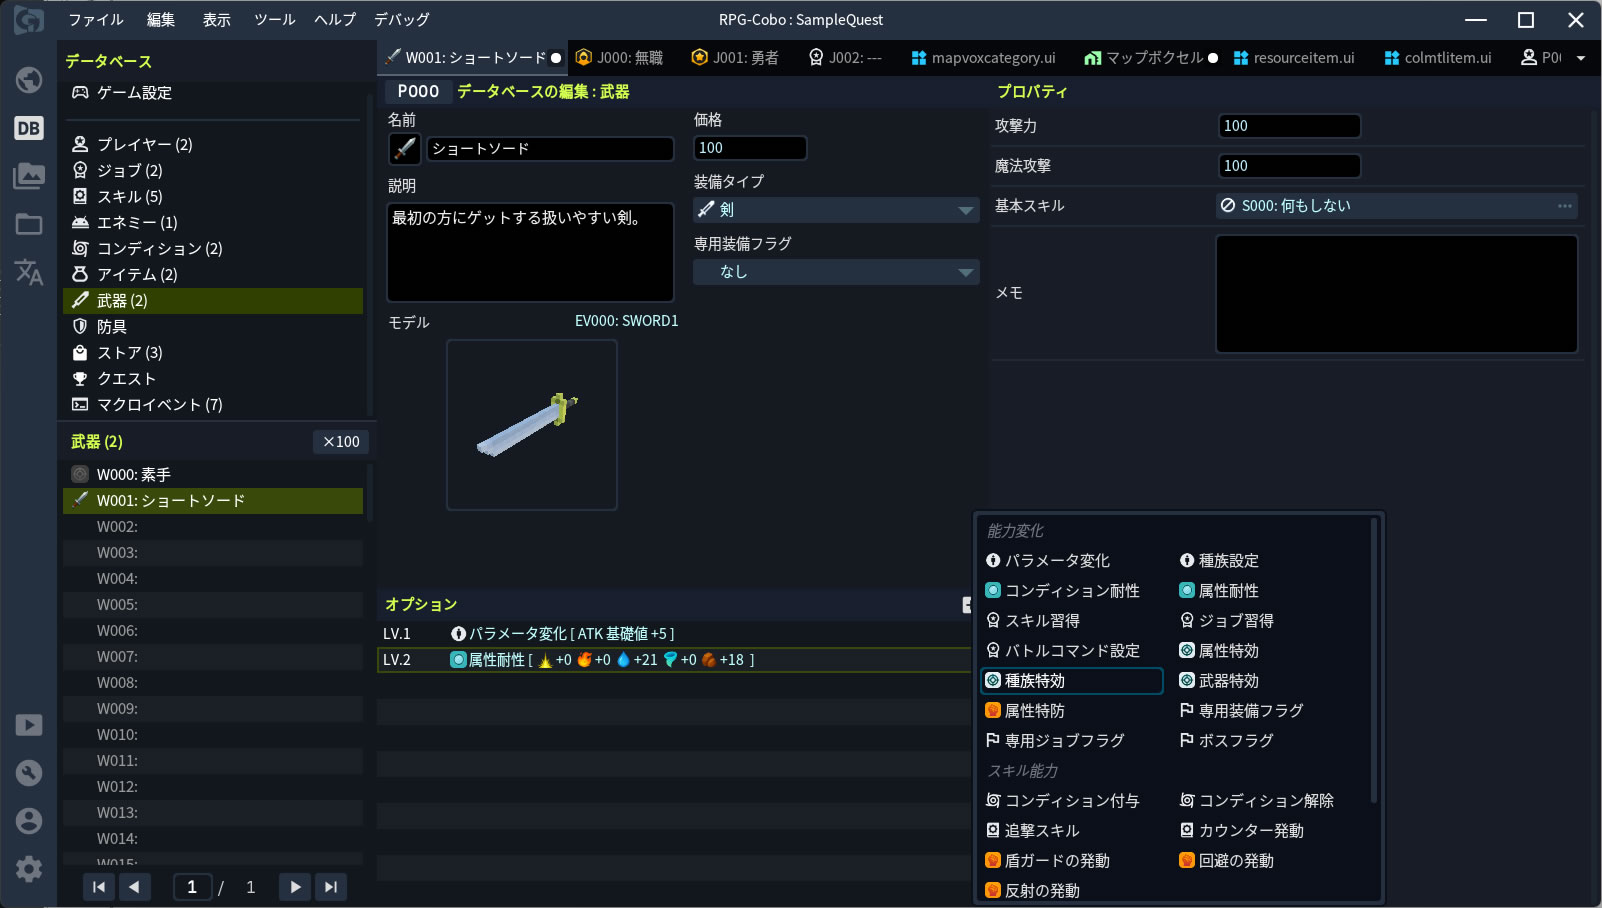Screen dimensions: 1602x908
Task: Select エネミー in the database tree
Action: point(136,223)
